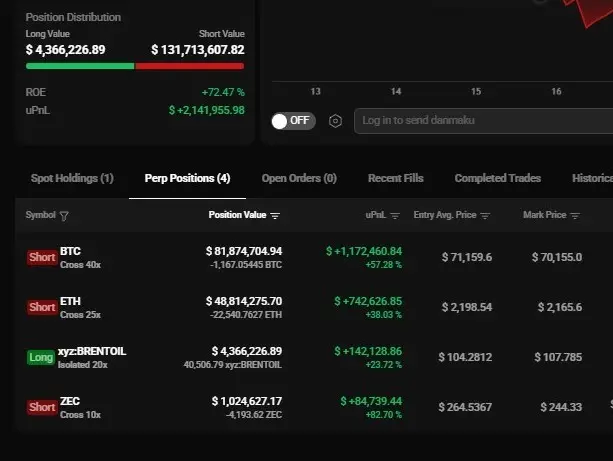Click the ZEC size -4,193.62 ZEC
Image resolution: width=613 pixels, height=461 pixels.
click(x=254, y=415)
